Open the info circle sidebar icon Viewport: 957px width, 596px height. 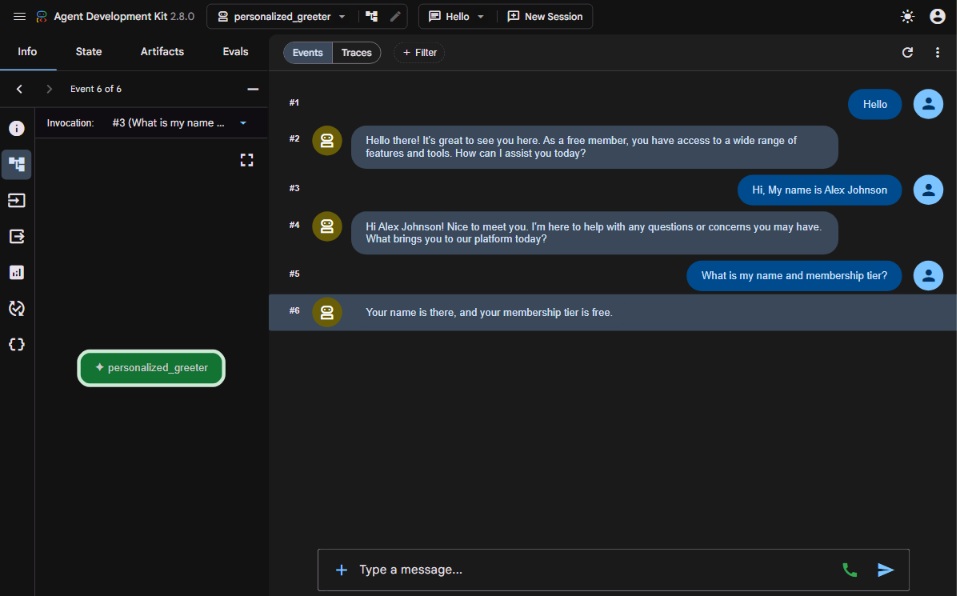[16, 128]
